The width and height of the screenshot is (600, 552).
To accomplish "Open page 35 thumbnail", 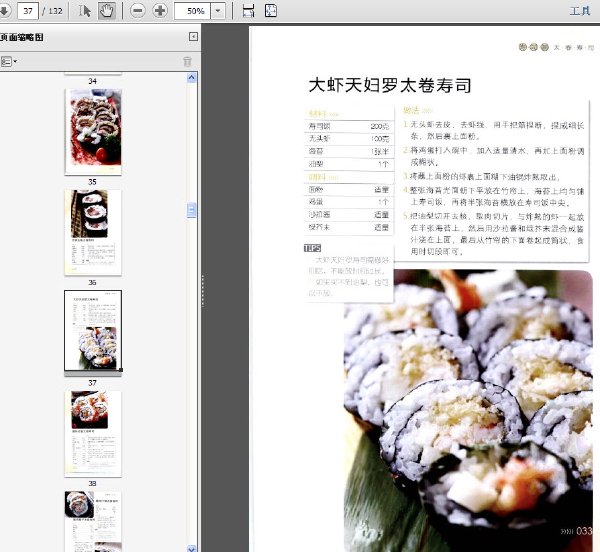I will tap(93, 132).
